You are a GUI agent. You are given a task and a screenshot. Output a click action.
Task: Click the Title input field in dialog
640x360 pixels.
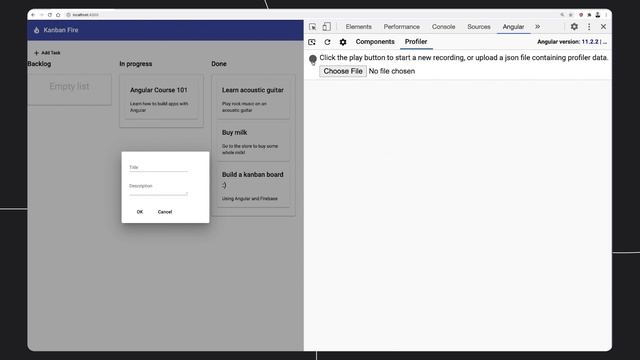(158, 167)
